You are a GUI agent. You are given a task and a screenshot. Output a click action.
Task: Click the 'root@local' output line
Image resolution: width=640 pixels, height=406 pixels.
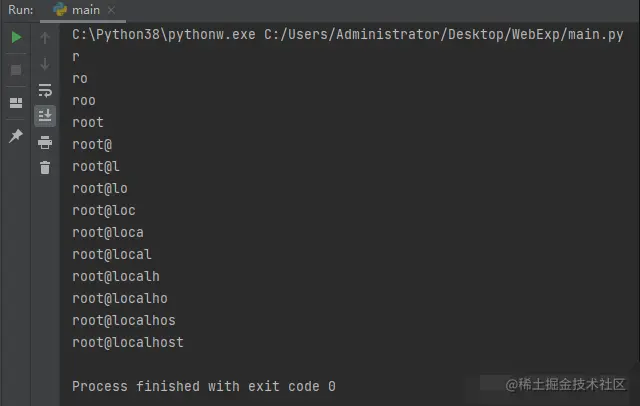(112, 254)
